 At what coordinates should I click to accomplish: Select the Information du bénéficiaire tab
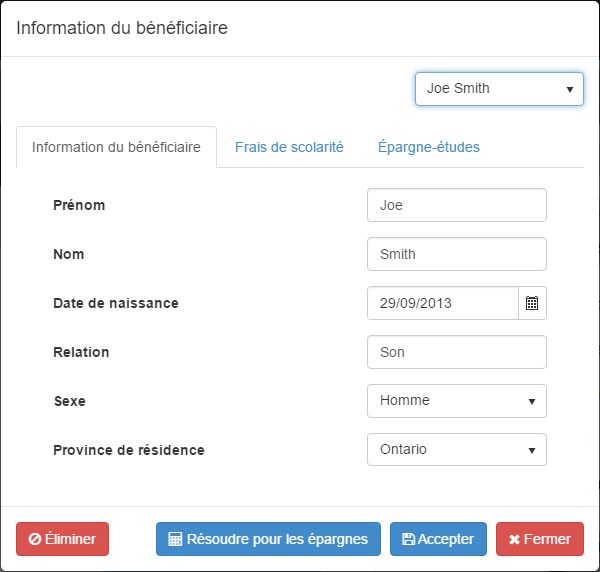(x=116, y=147)
